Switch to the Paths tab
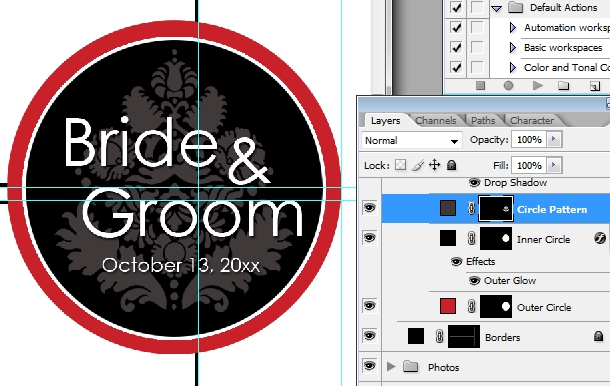This screenshot has width=610, height=386. (483, 121)
